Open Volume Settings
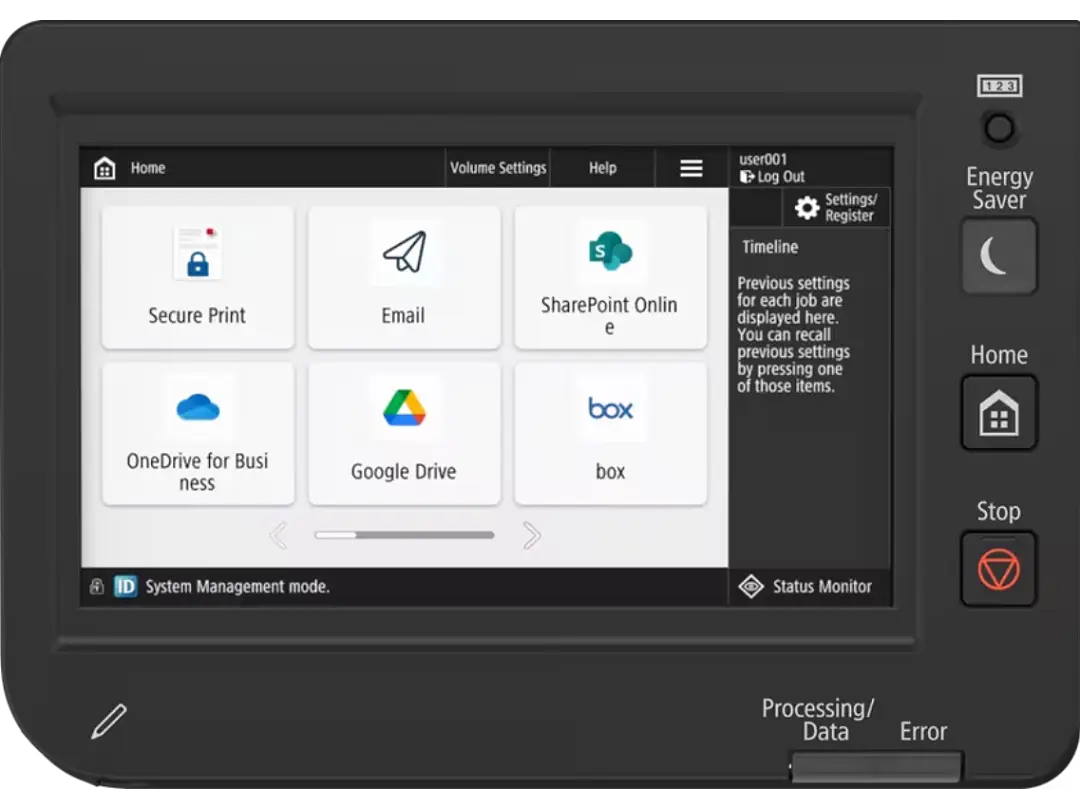1080x810 pixels. pos(498,167)
